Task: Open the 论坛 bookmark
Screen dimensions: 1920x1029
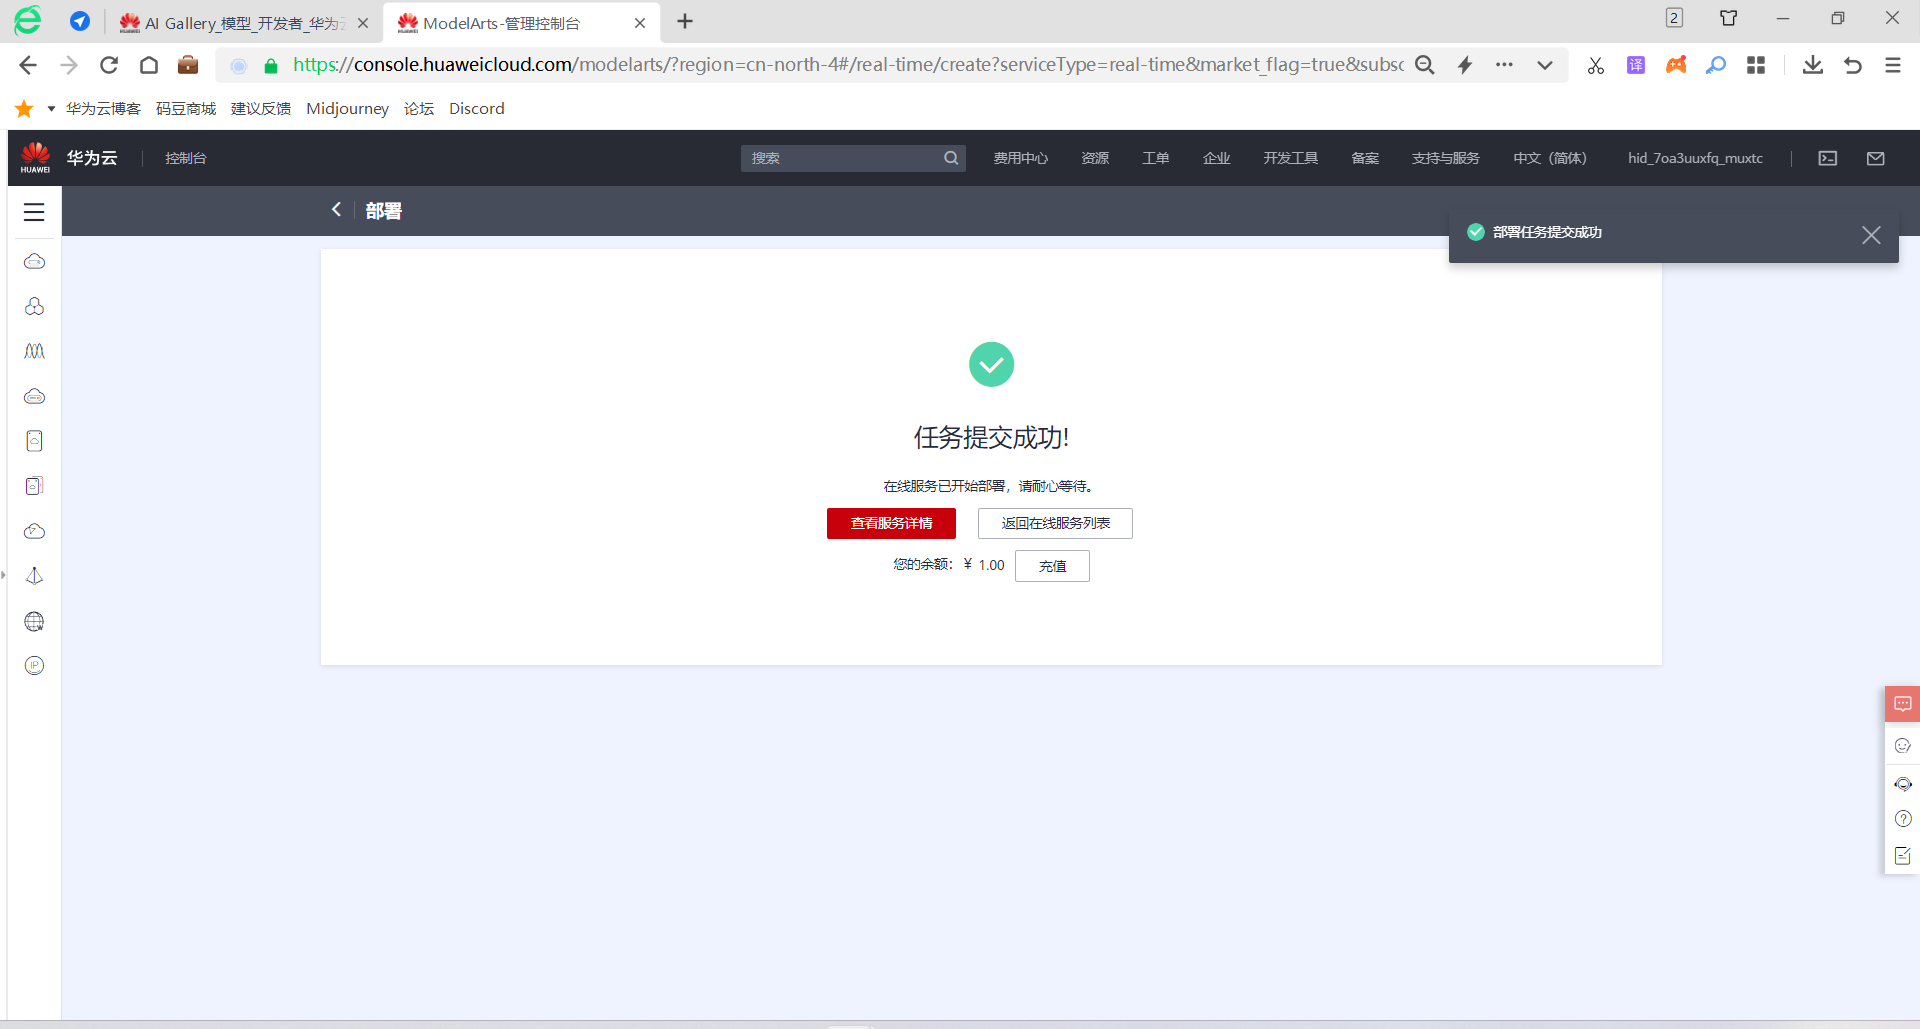Action: [419, 108]
